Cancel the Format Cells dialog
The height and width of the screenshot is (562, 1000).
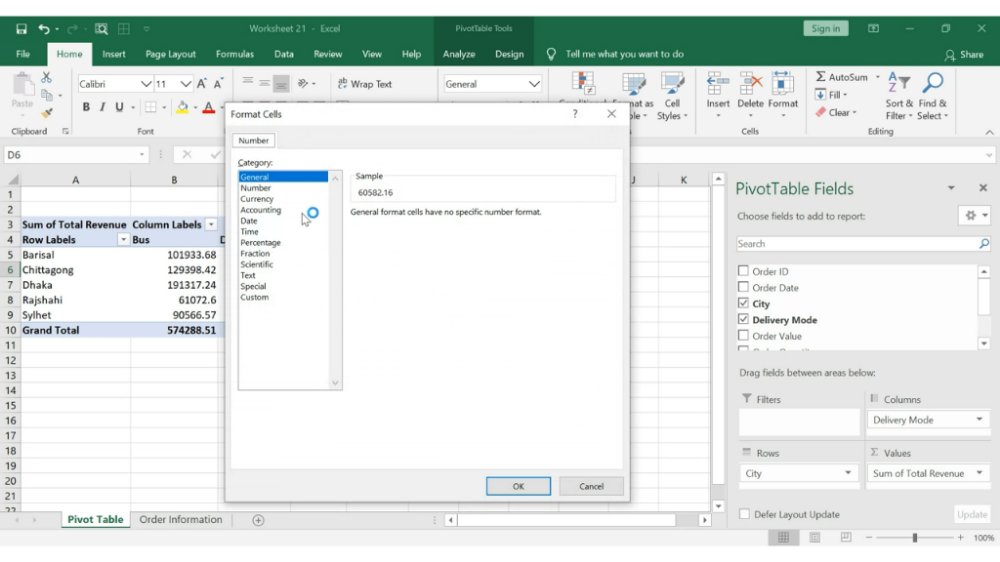click(x=591, y=486)
